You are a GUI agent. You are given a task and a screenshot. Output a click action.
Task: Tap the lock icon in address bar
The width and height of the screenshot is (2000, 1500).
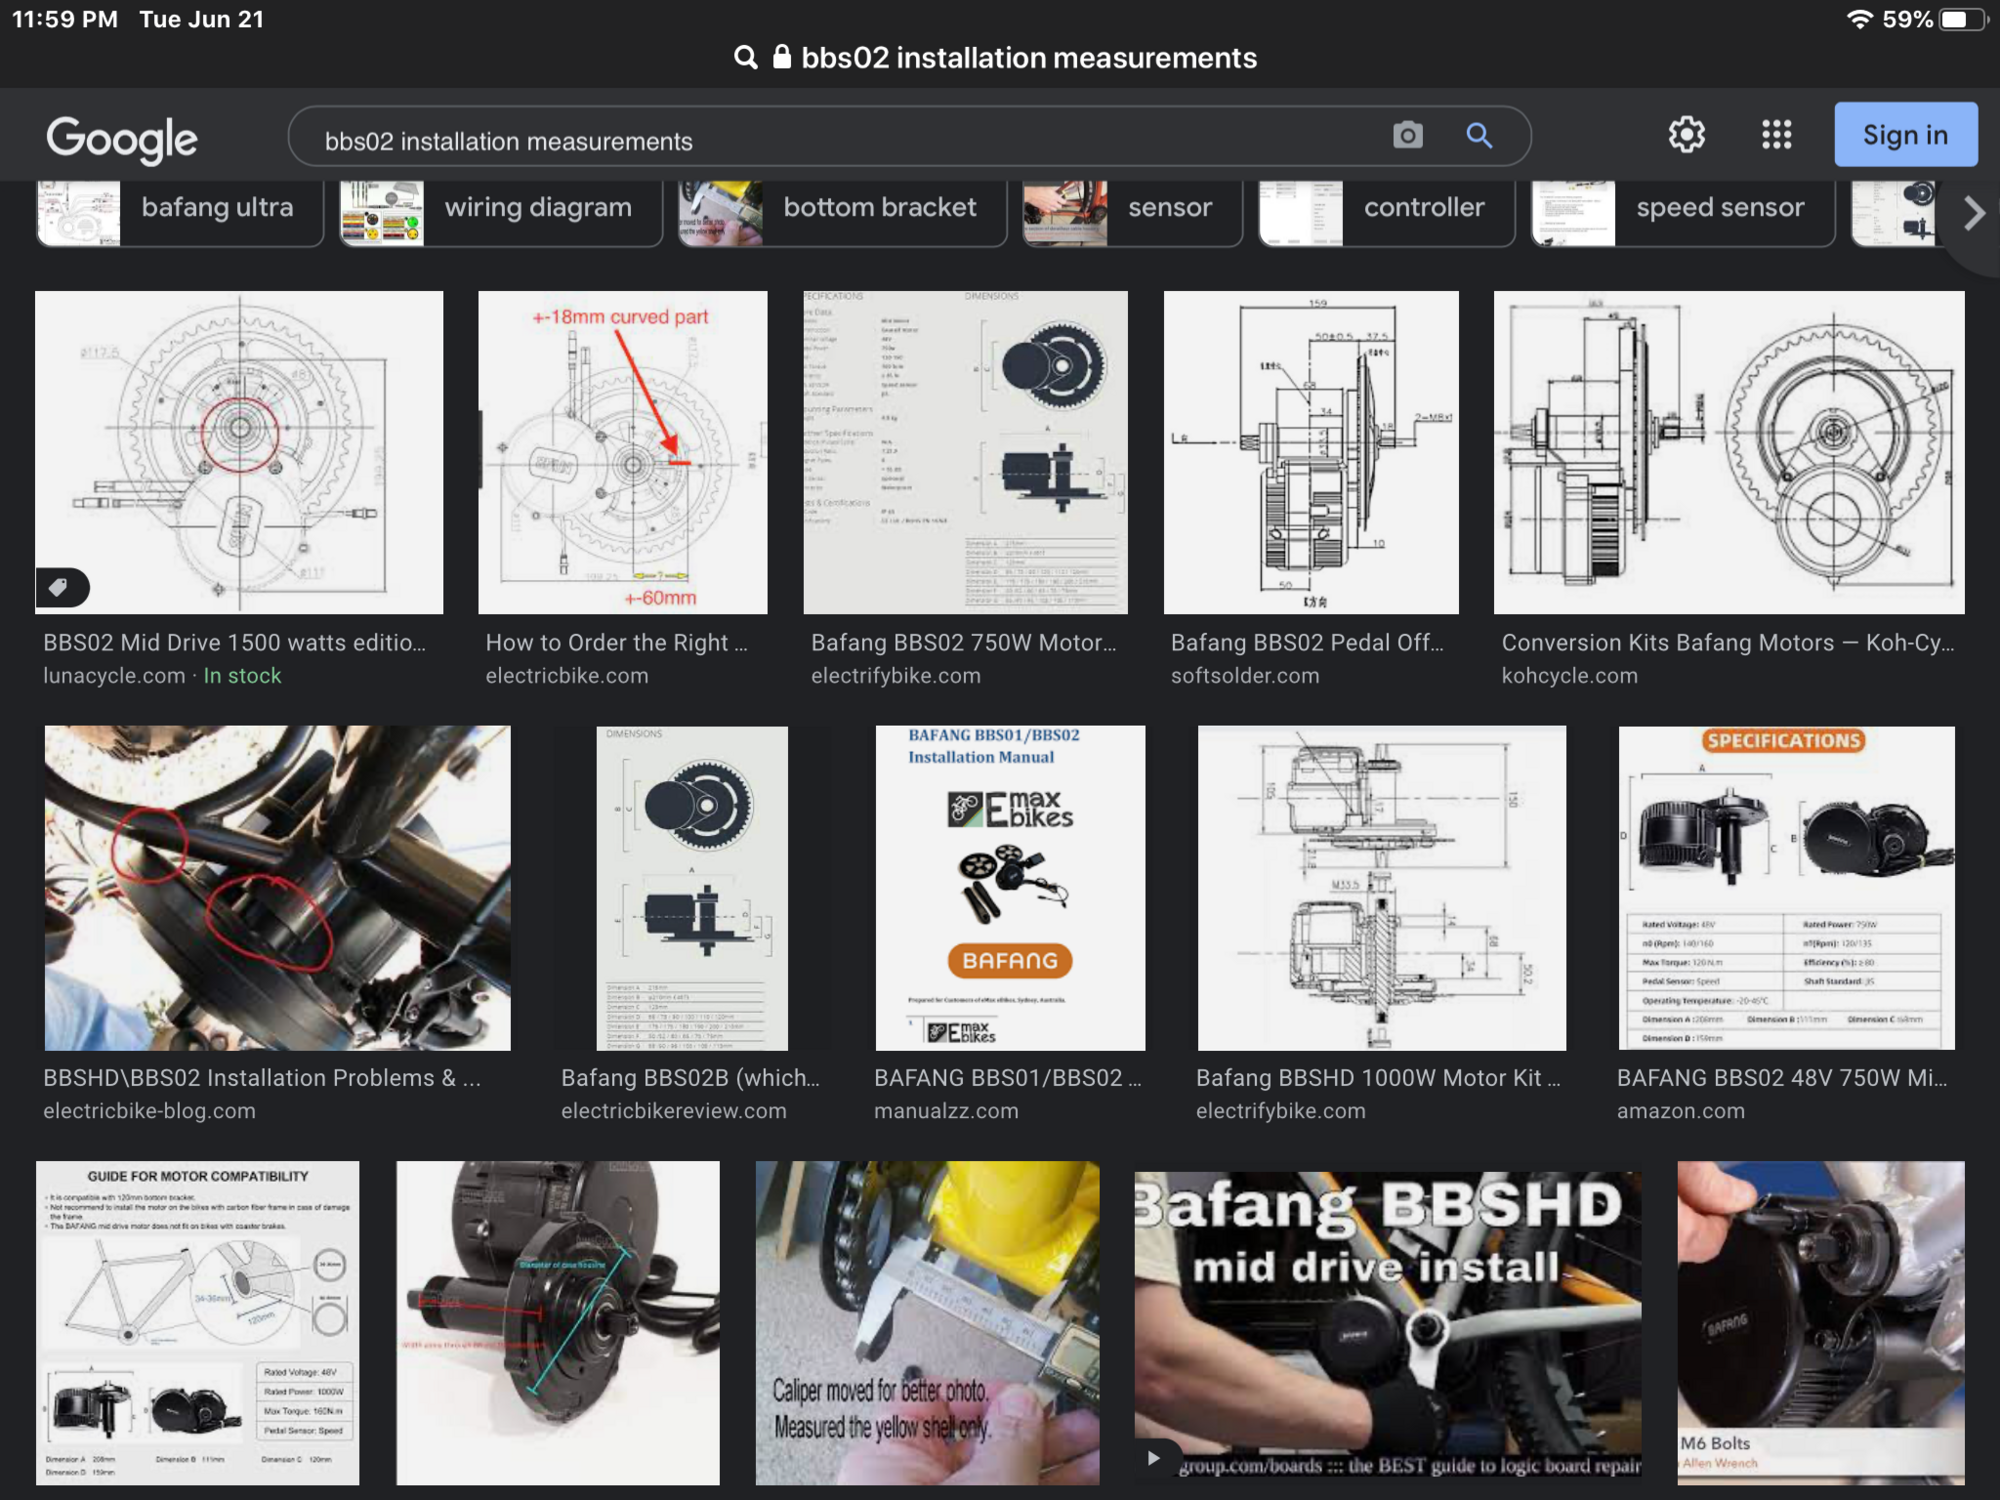782,56
